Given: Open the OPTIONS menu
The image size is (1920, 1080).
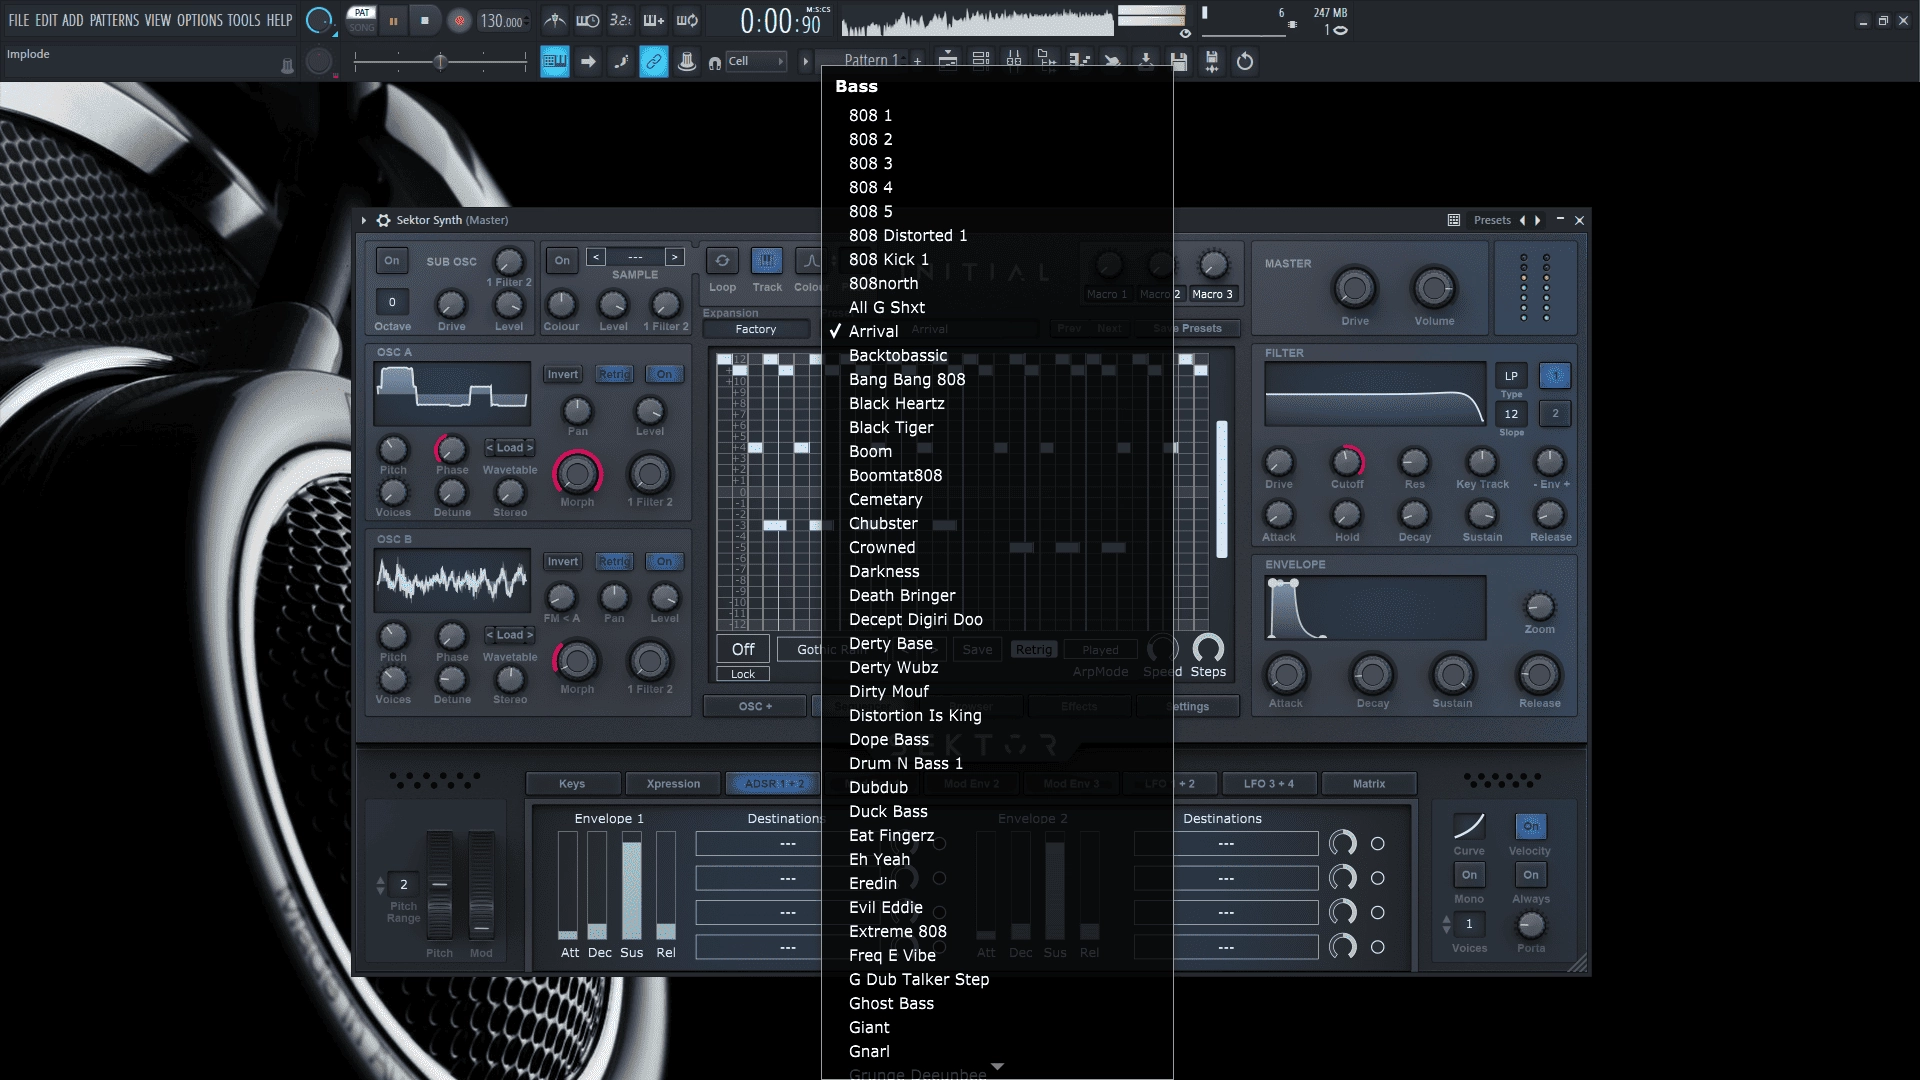Looking at the screenshot, I should click(200, 20).
